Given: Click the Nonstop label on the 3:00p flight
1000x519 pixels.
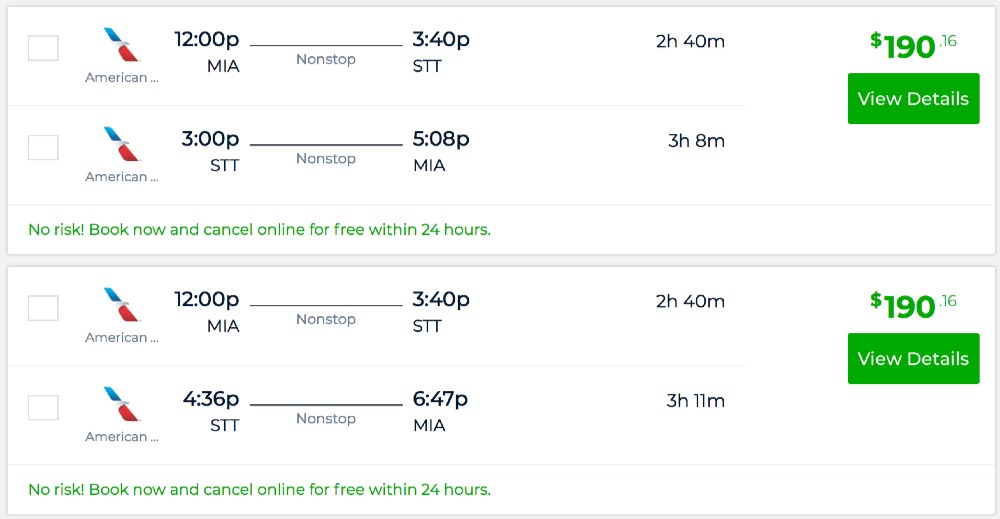Looking at the screenshot, I should (x=326, y=159).
